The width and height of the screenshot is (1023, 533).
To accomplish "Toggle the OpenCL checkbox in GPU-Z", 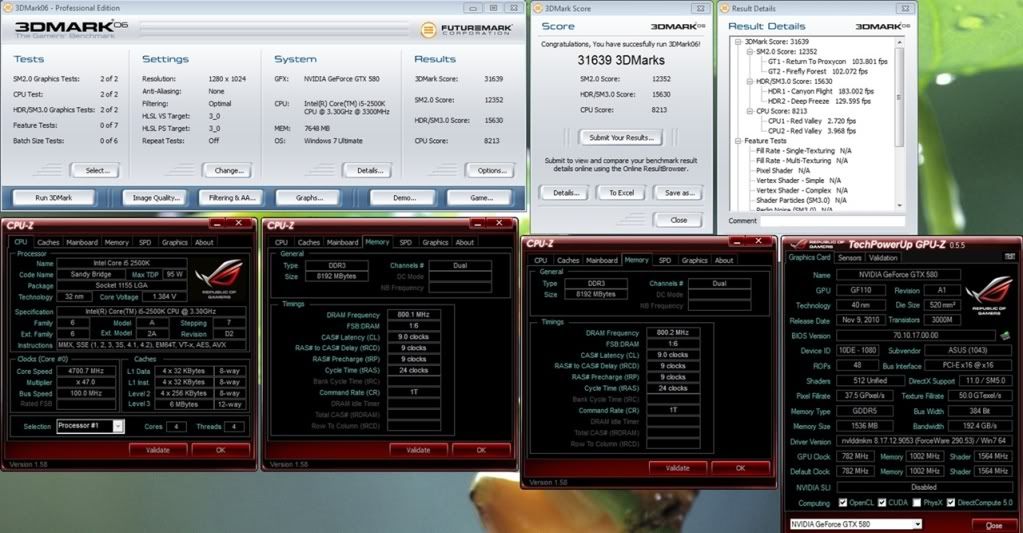I will pyautogui.click(x=843, y=502).
